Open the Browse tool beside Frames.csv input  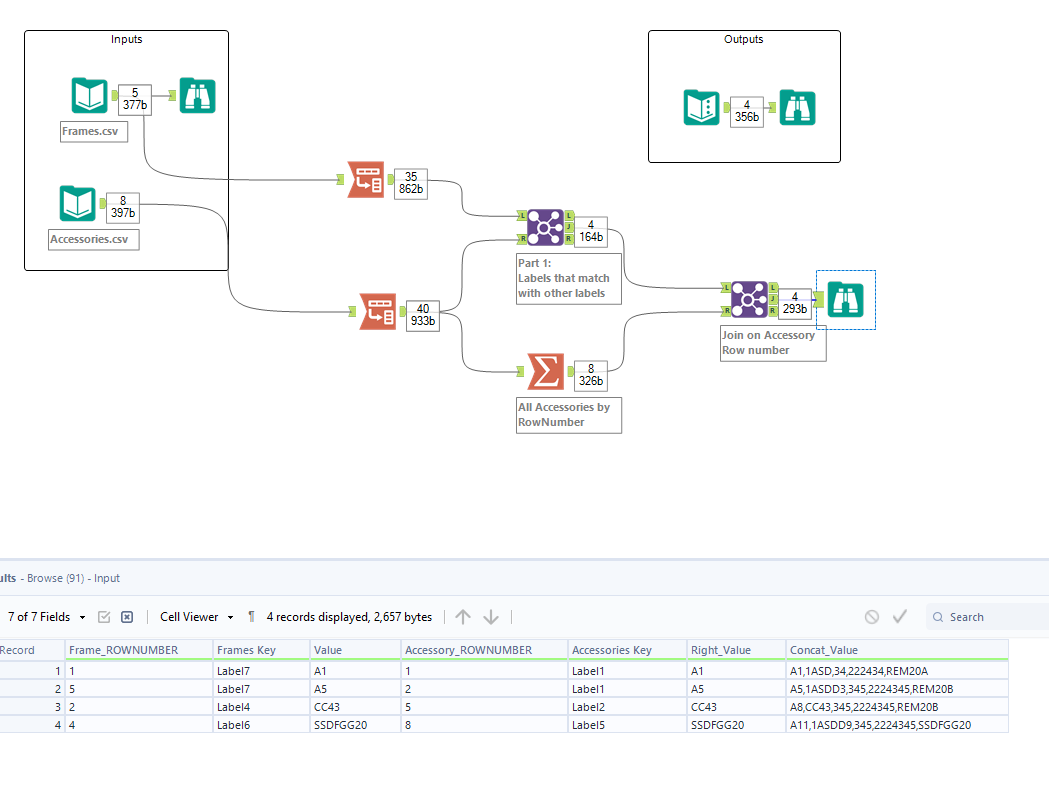pyautogui.click(x=196, y=96)
